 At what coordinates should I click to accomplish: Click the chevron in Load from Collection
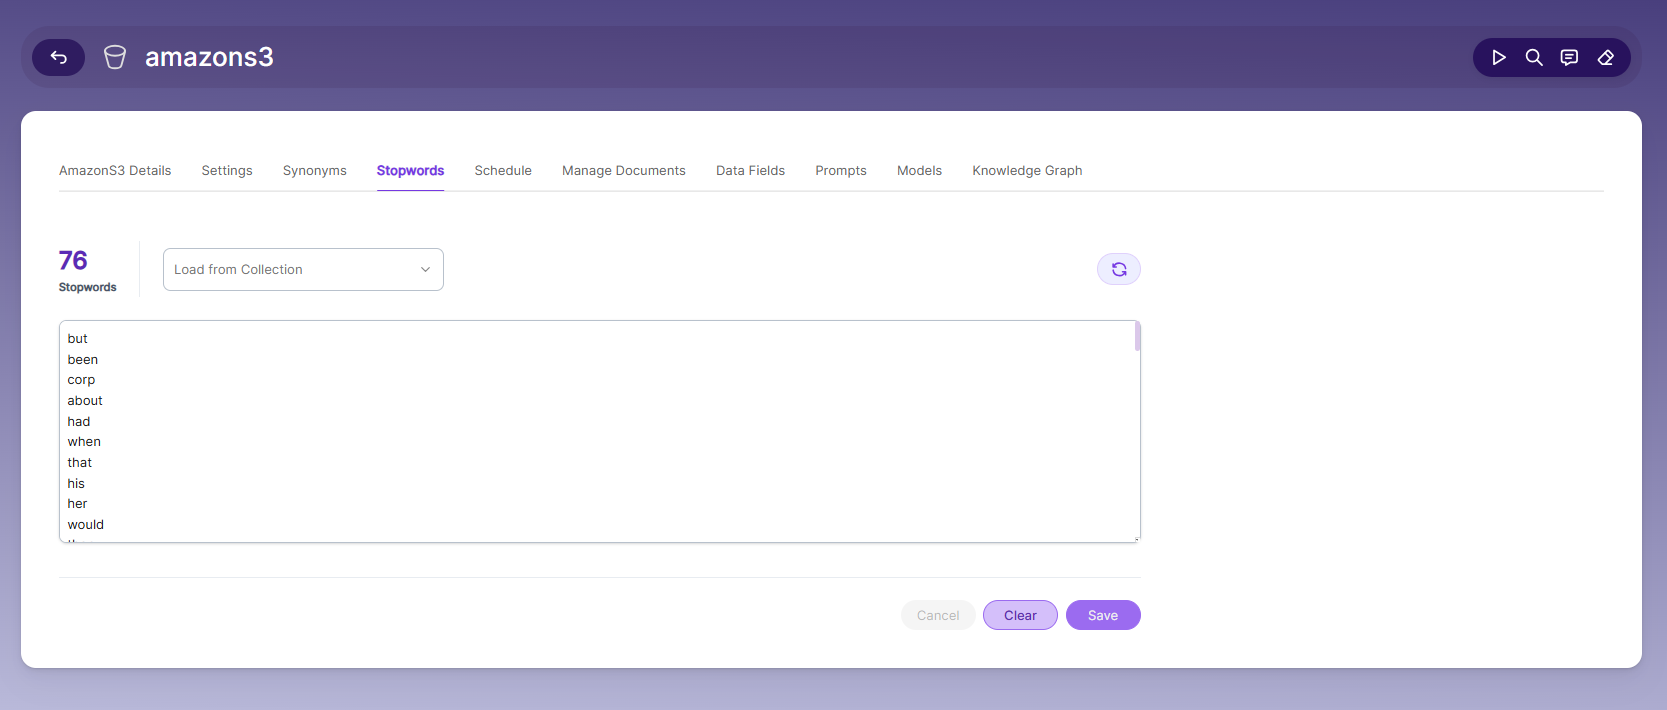(x=425, y=270)
